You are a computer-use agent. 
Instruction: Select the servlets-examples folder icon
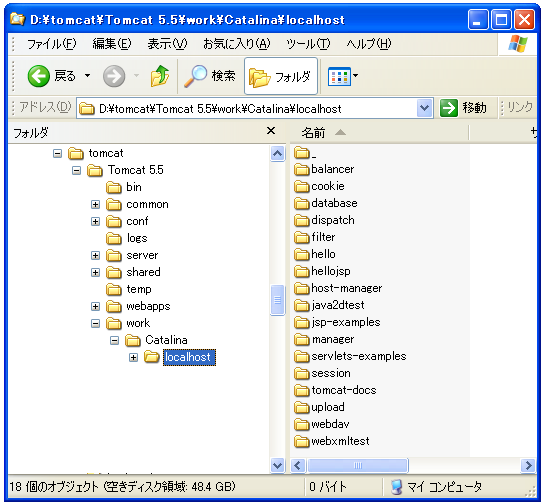coord(301,356)
